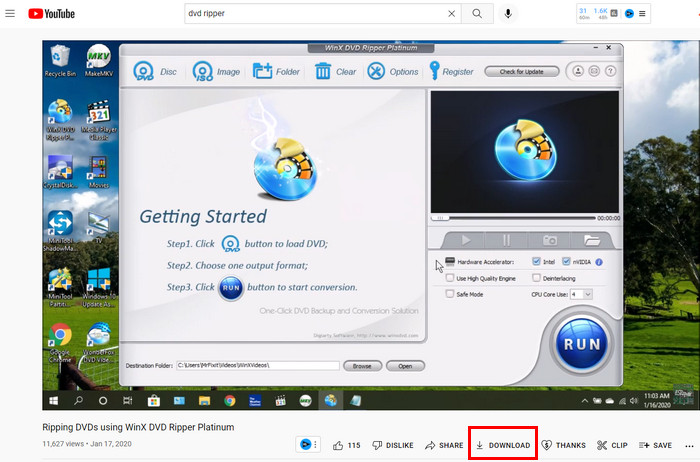Click the WinX ISO Image button
Image resolution: width=700 pixels, height=462 pixels.
tap(216, 71)
